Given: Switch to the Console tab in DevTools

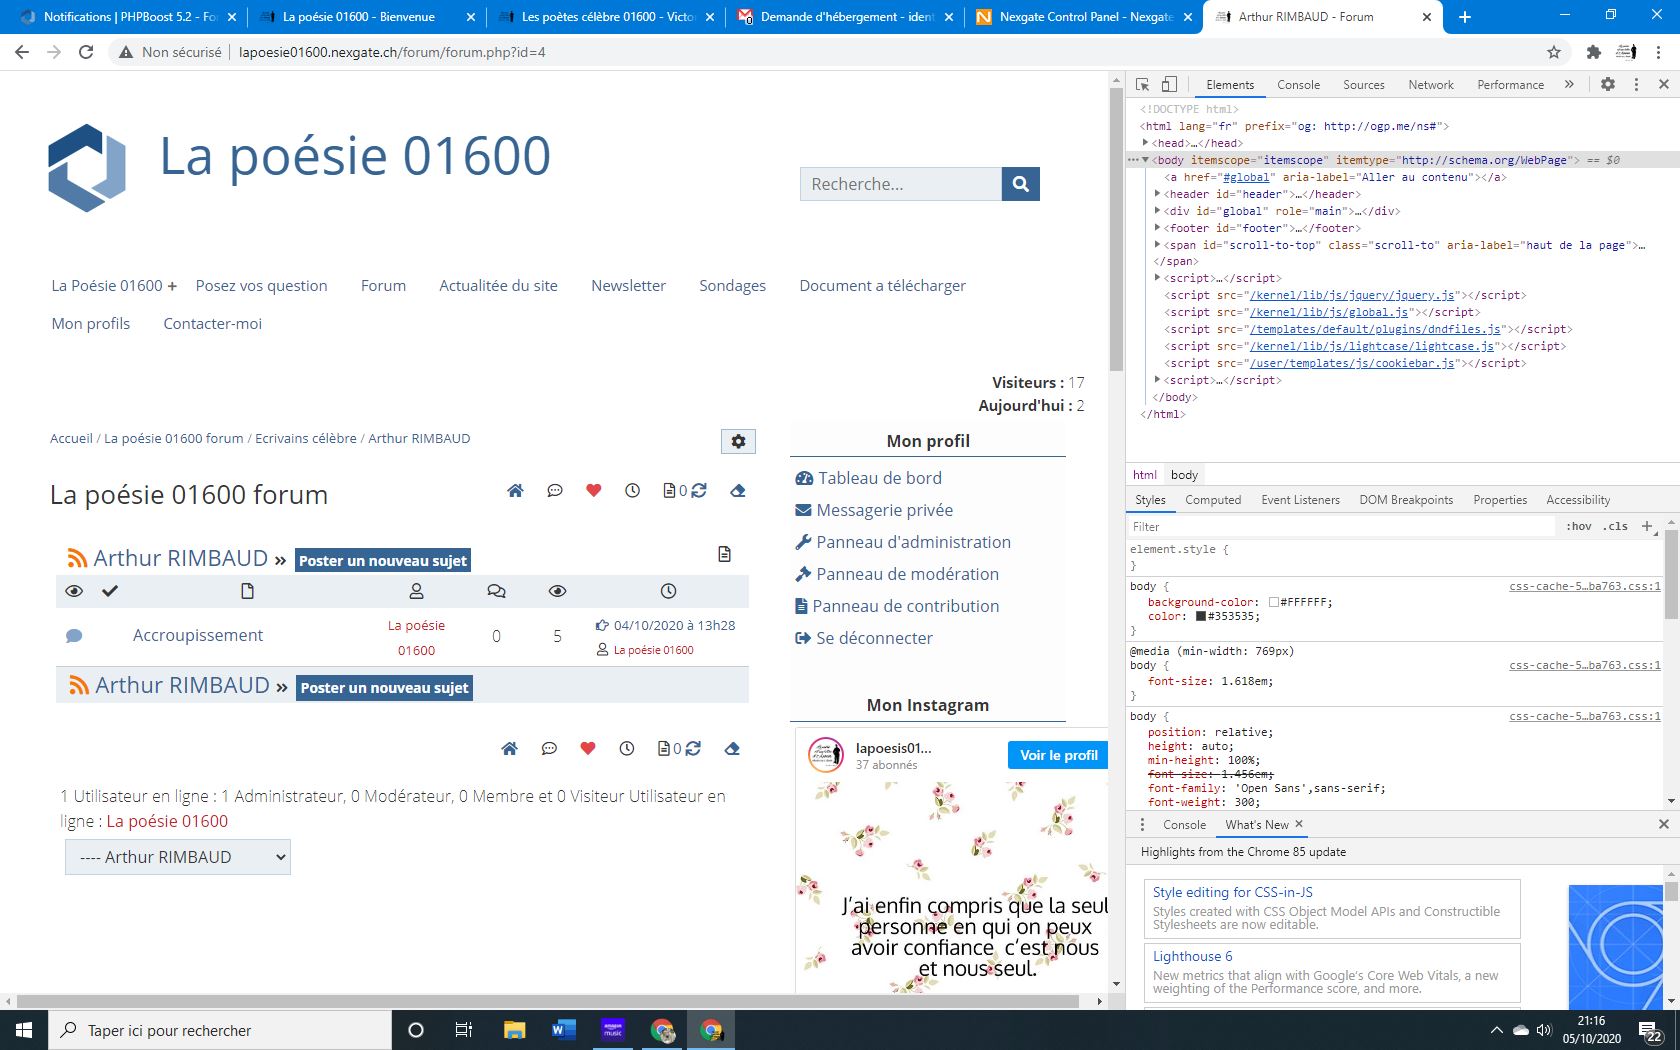Looking at the screenshot, I should point(1298,85).
